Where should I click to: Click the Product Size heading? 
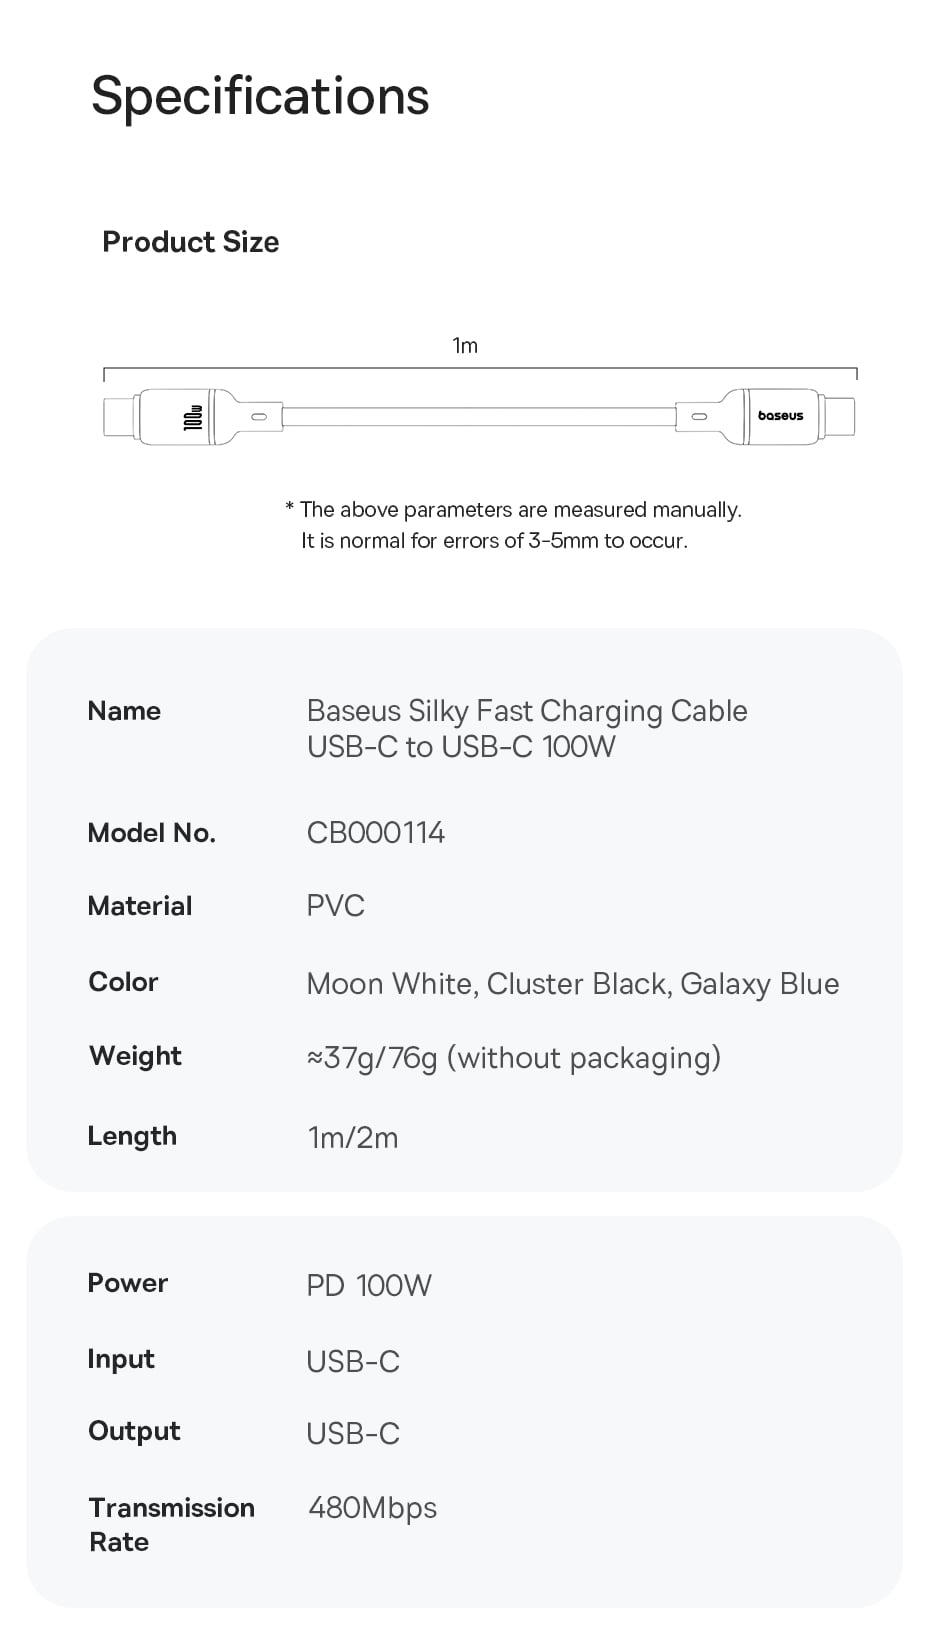point(191,242)
